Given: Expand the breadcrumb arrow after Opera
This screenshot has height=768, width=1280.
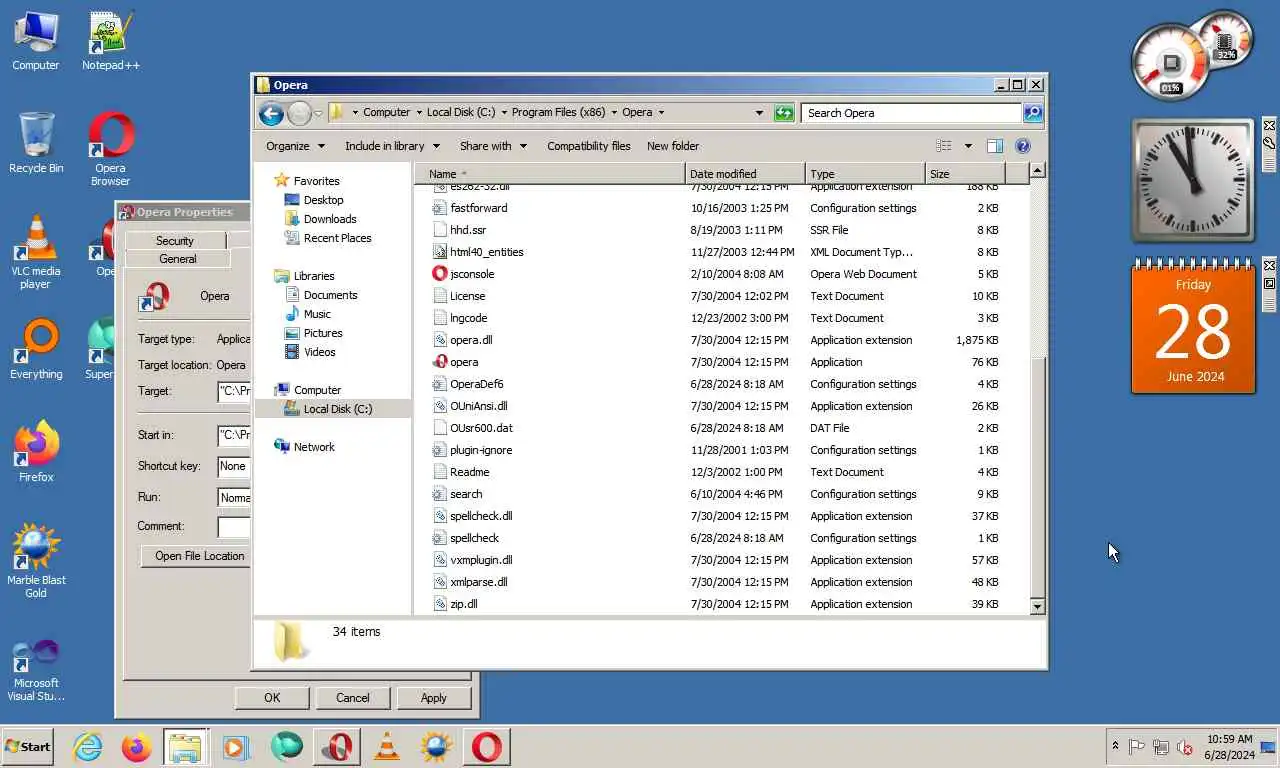Looking at the screenshot, I should [x=661, y=113].
